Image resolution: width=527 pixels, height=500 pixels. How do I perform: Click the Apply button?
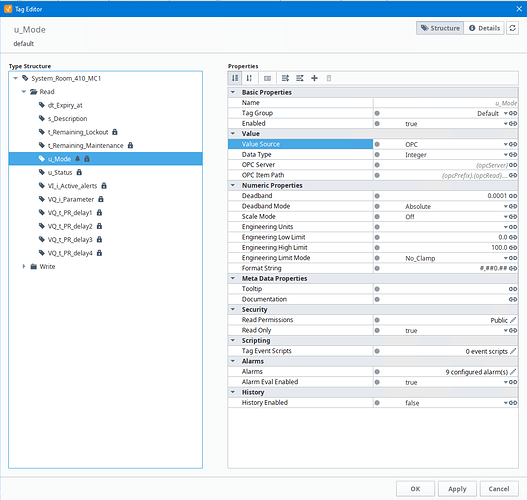click(457, 489)
